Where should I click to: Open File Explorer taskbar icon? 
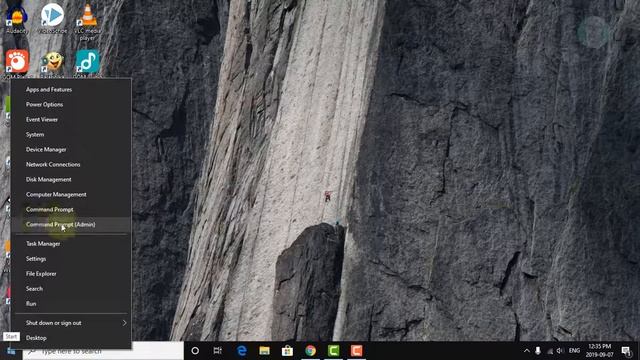[264, 351]
